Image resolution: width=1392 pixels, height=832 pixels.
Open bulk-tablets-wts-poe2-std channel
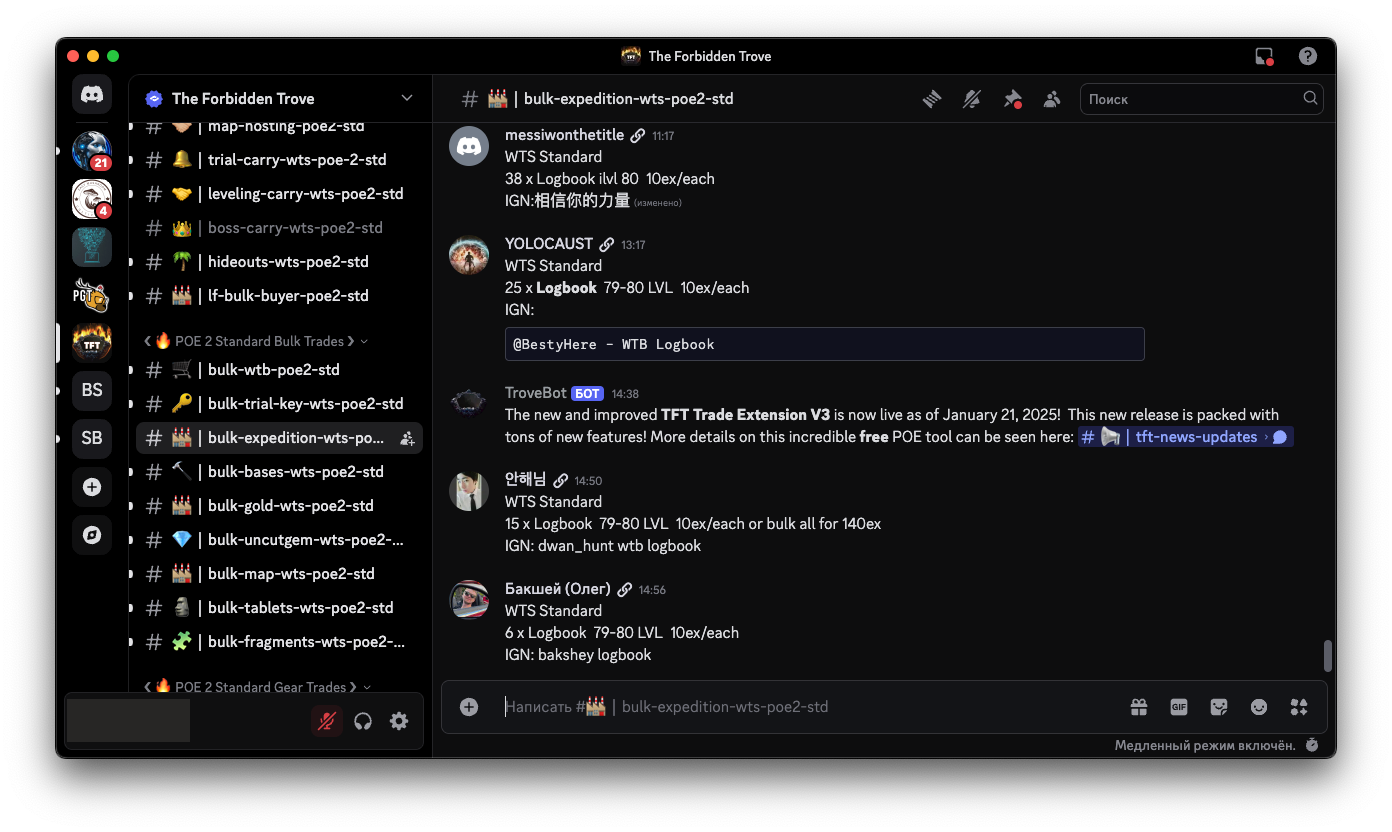[279, 608]
